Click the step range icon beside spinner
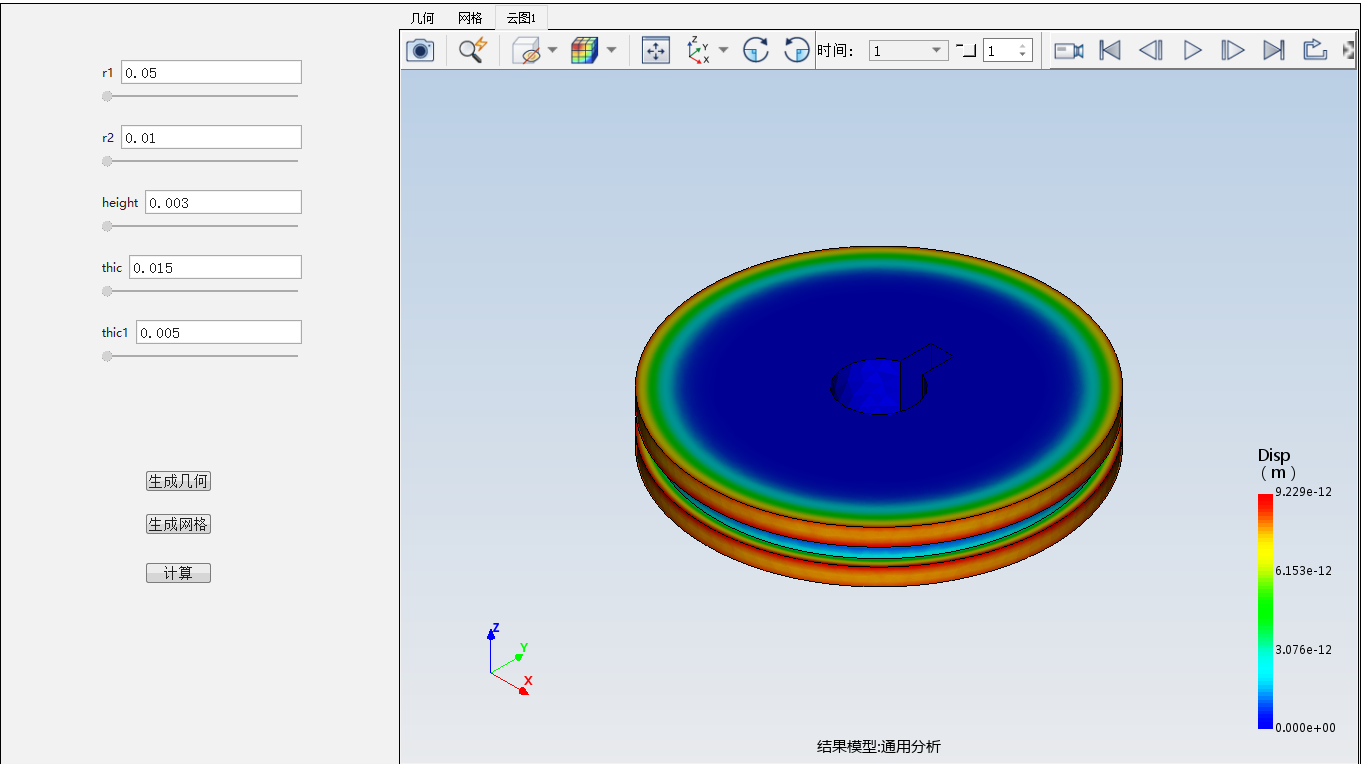This screenshot has width=1361, height=764. pyautogui.click(x=966, y=50)
